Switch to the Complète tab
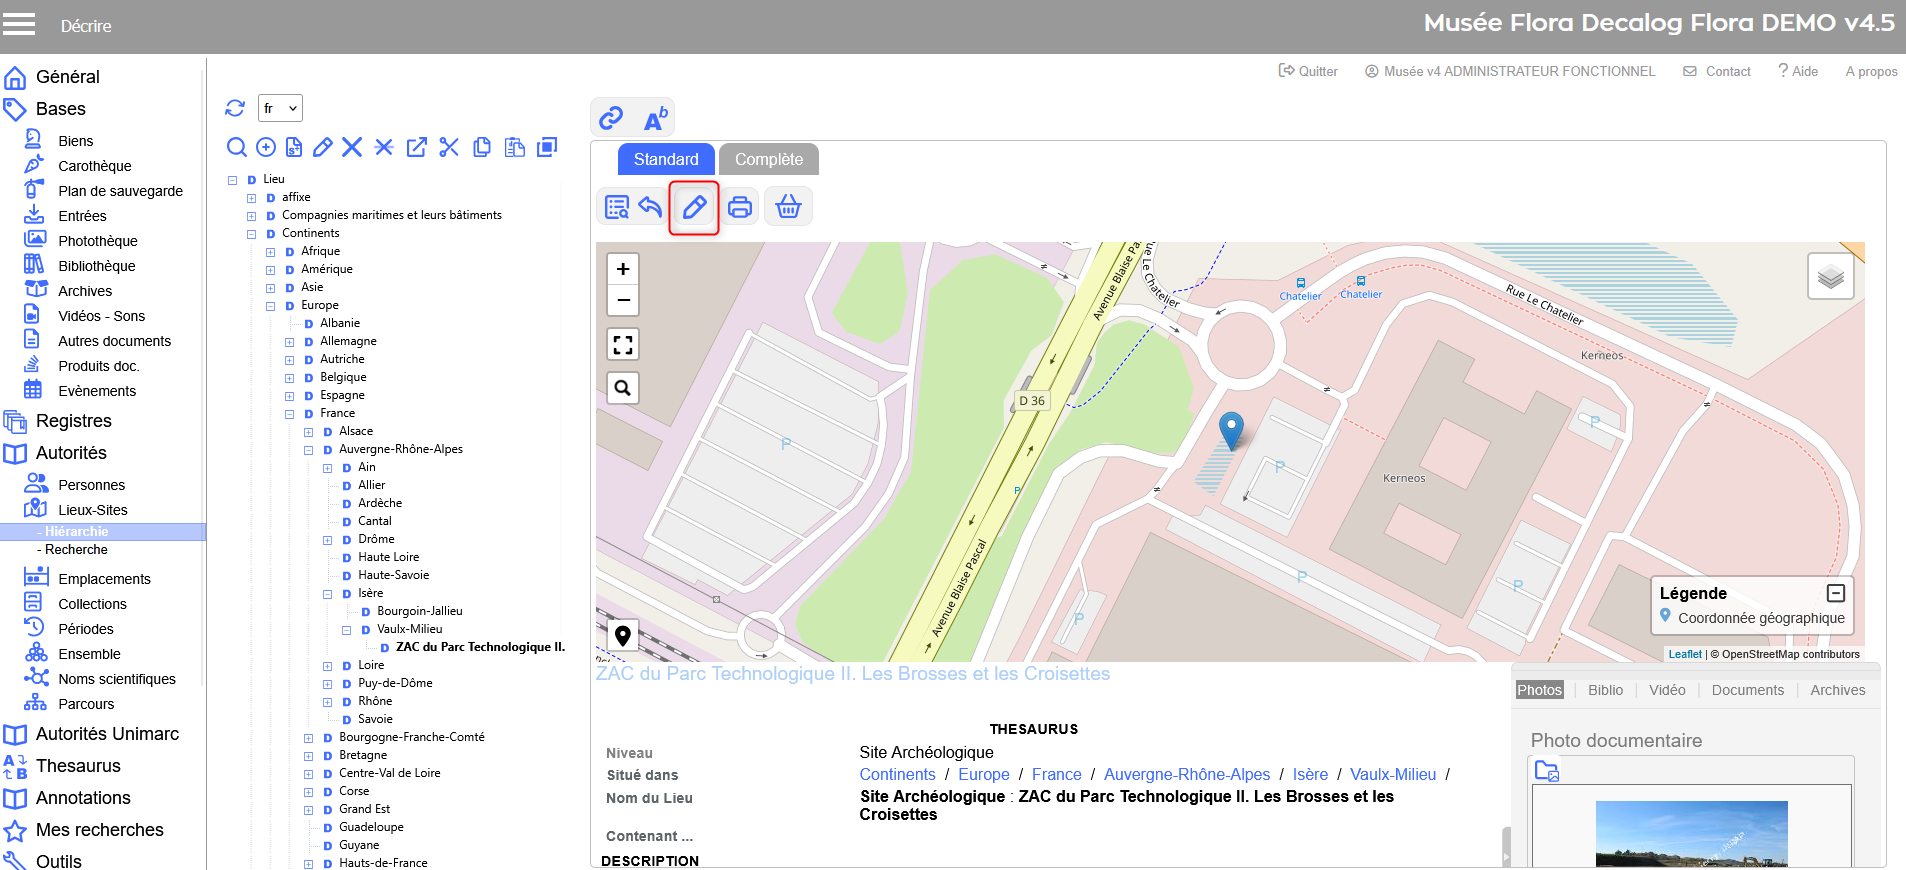The width and height of the screenshot is (1906, 870). tap(768, 160)
